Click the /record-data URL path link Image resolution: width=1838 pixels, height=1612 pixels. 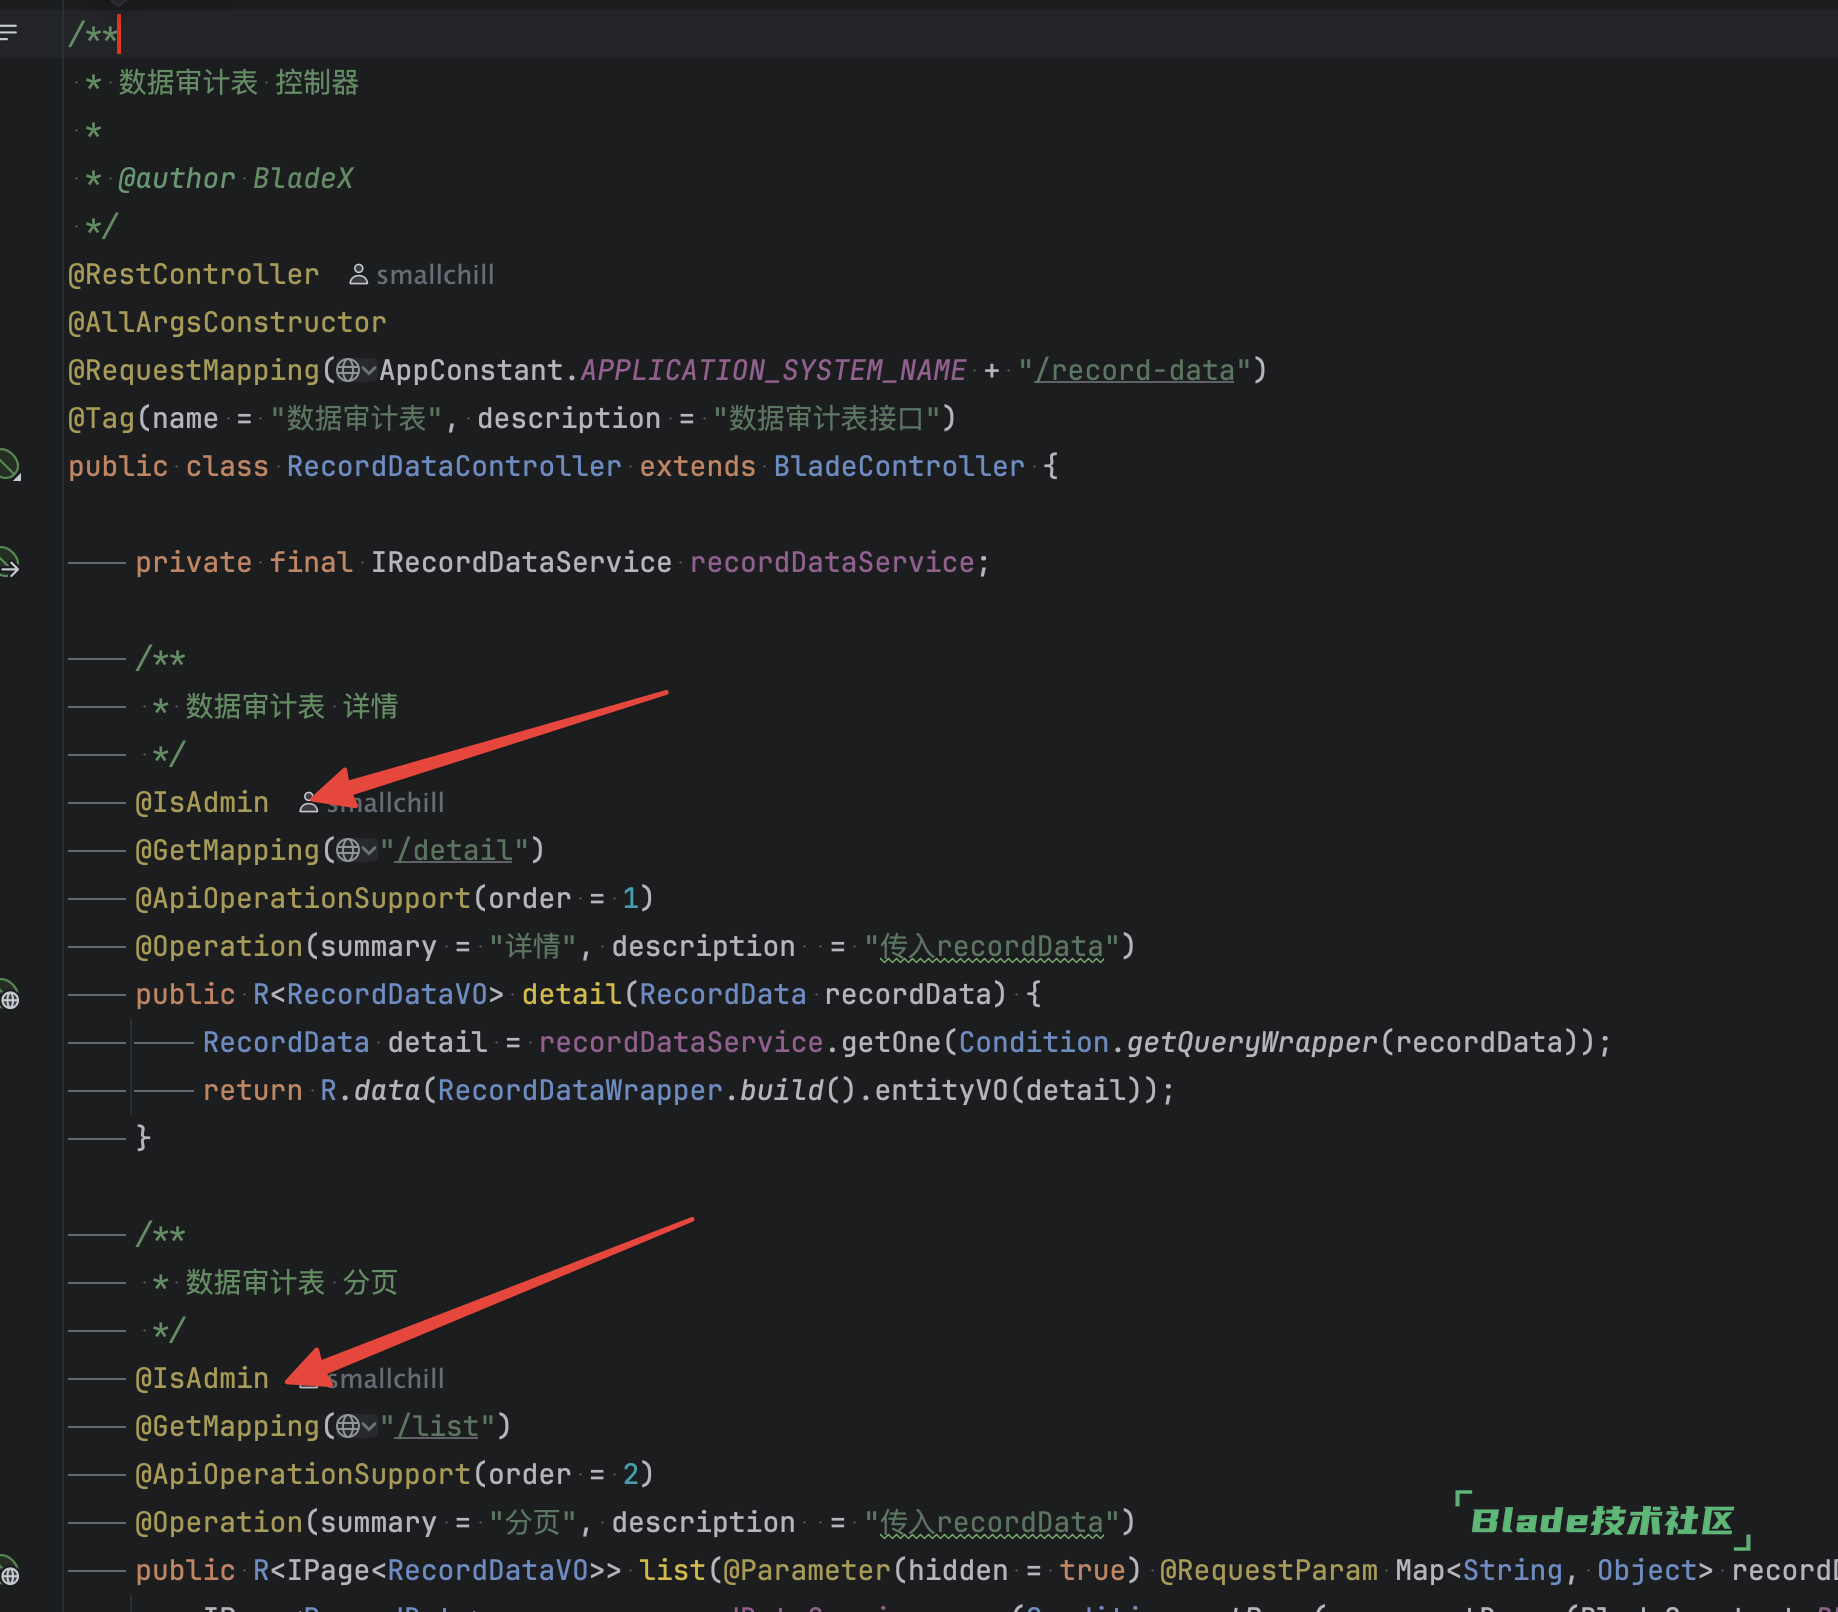coord(1134,371)
